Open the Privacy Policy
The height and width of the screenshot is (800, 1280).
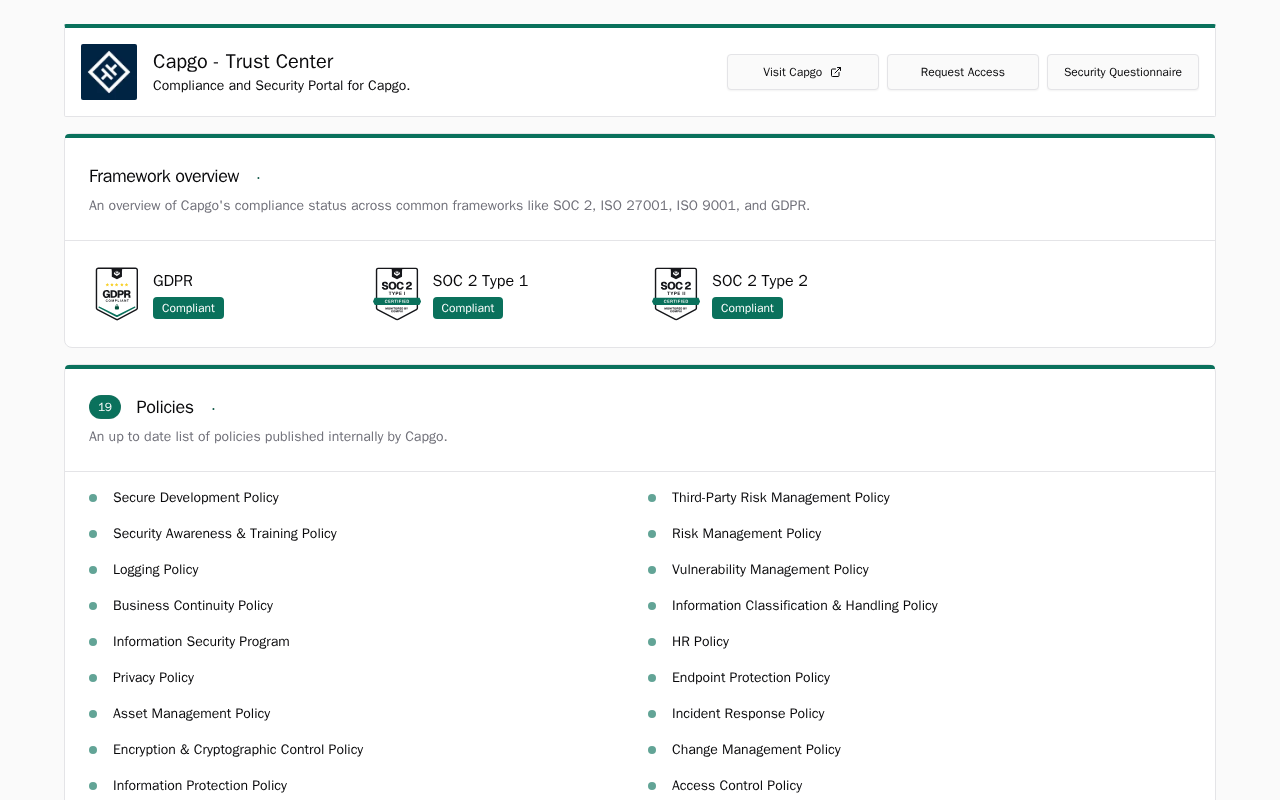tap(153, 678)
